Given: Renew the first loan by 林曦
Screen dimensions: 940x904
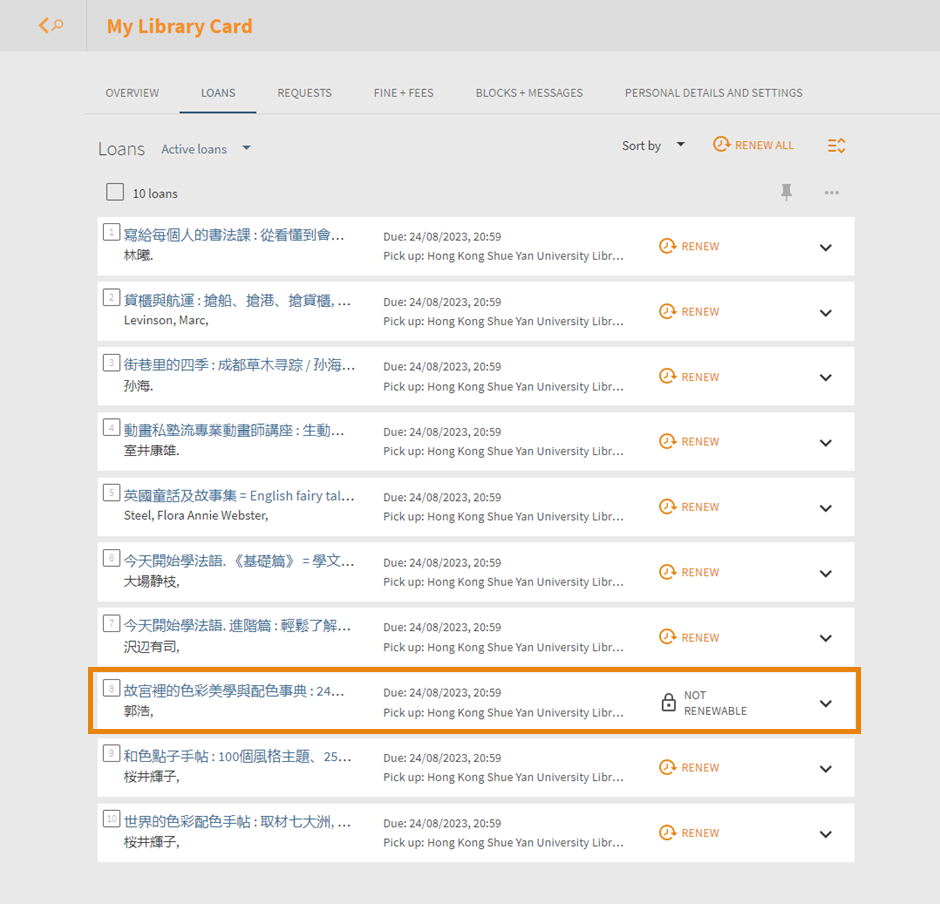Looking at the screenshot, I should tap(689, 246).
